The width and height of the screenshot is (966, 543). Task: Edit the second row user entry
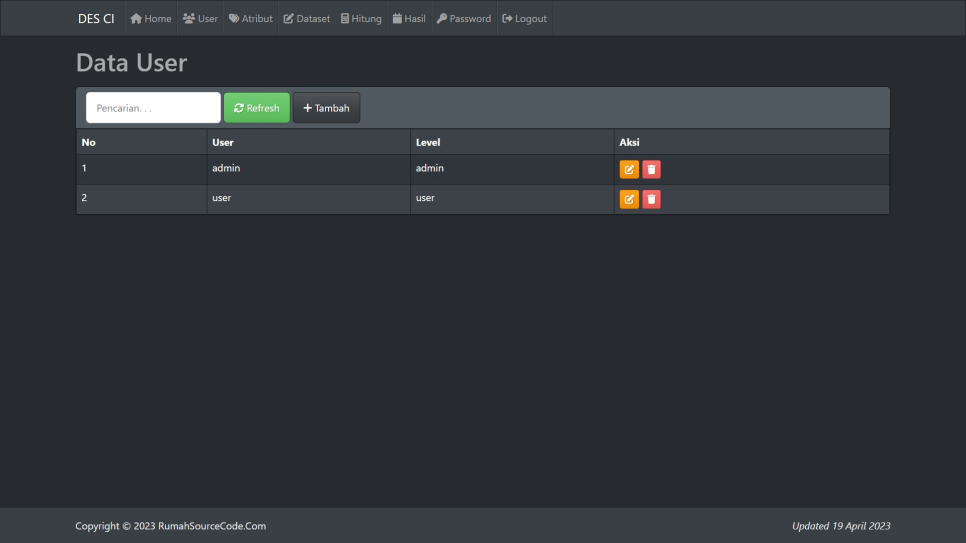click(x=629, y=199)
